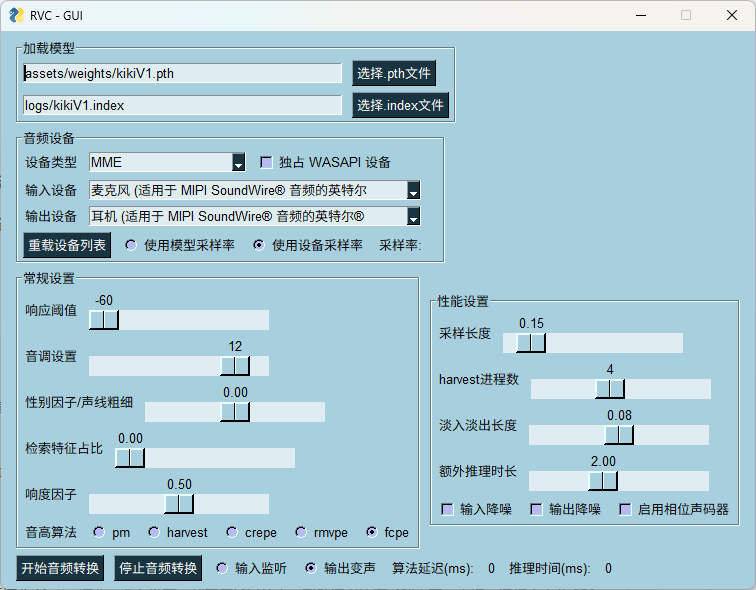Click the harvest进程数 slider handle
The height and width of the screenshot is (590, 756).
[610, 389]
